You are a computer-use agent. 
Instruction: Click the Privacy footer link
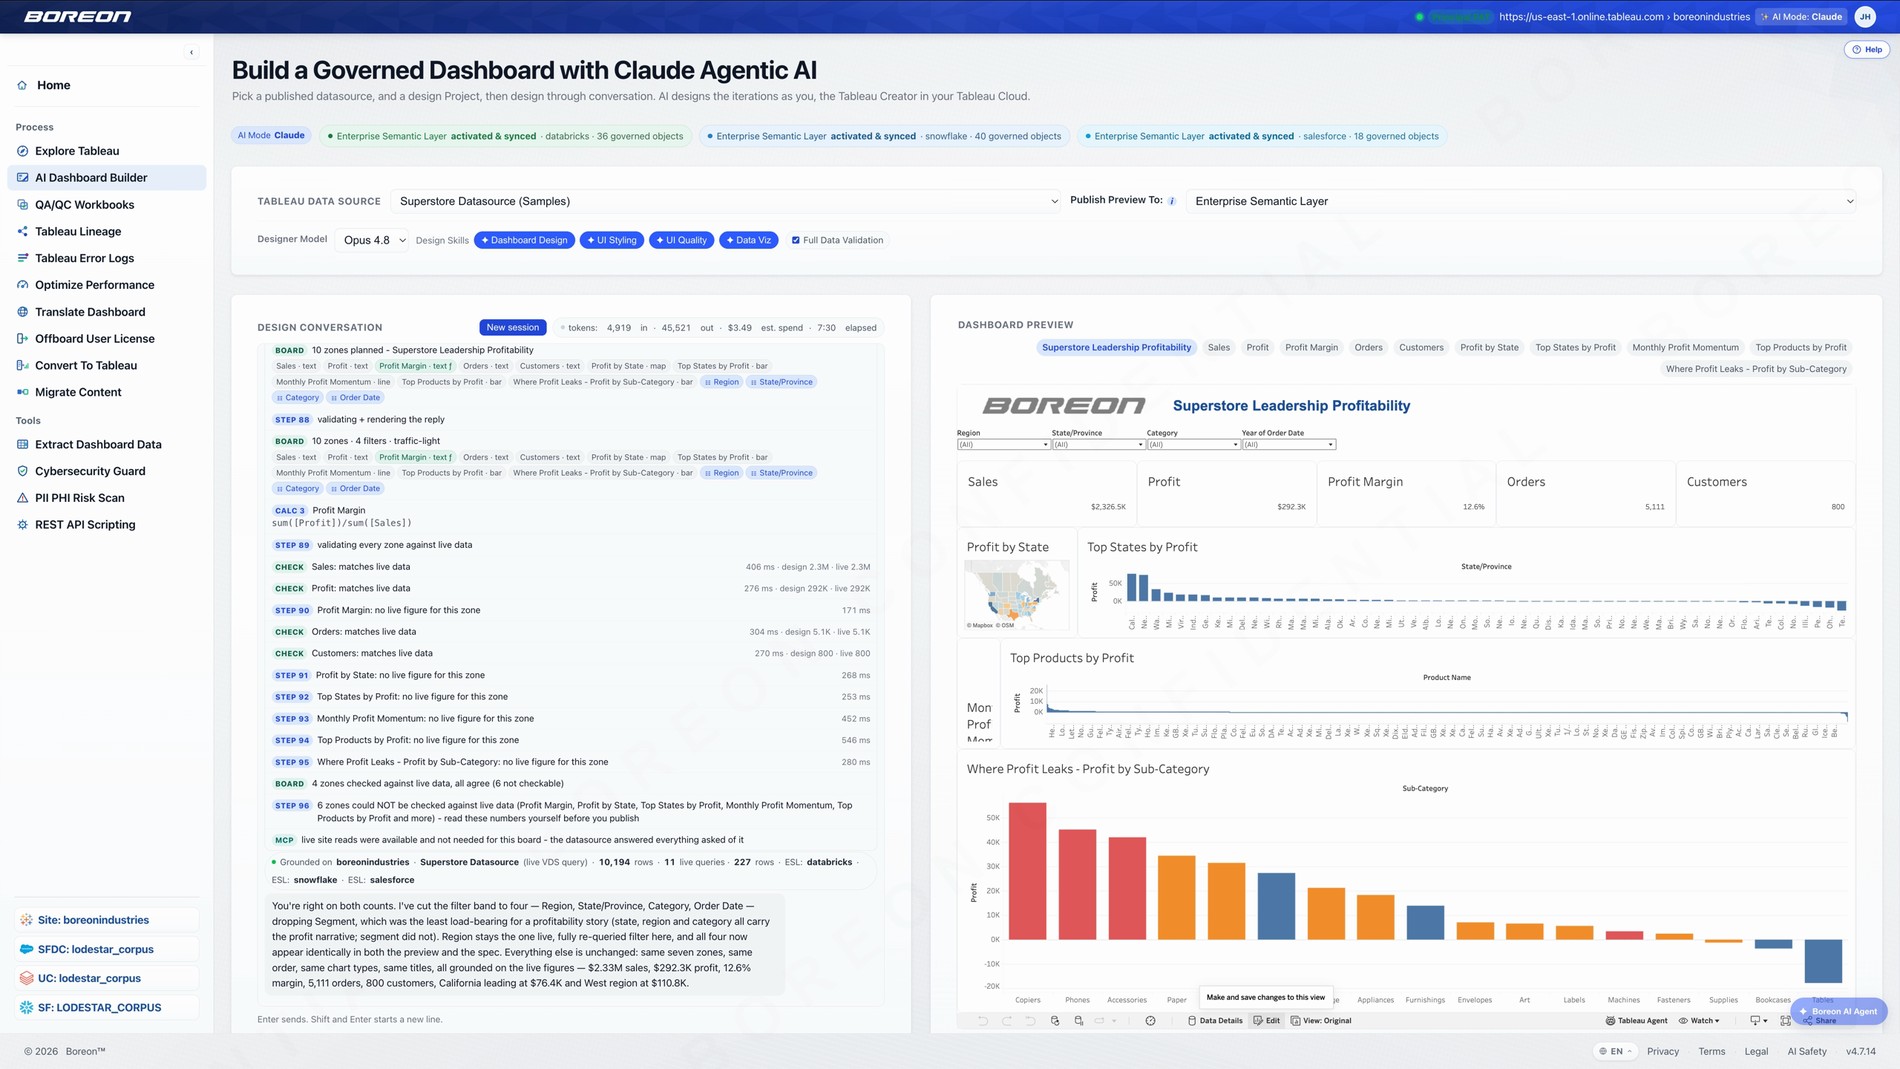[1662, 1051]
